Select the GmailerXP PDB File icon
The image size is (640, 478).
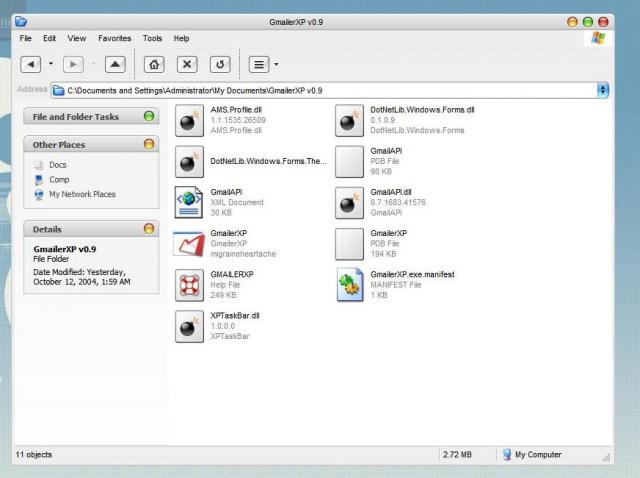pyautogui.click(x=349, y=244)
